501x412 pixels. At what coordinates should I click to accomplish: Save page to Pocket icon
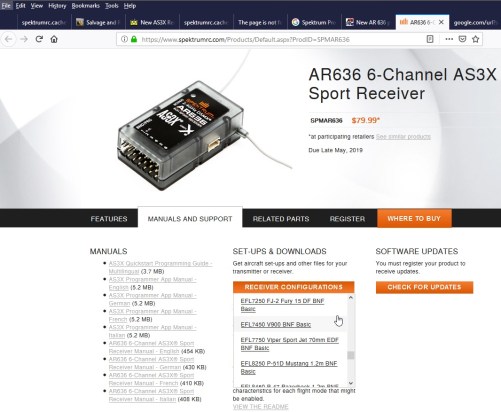tap(462, 39)
